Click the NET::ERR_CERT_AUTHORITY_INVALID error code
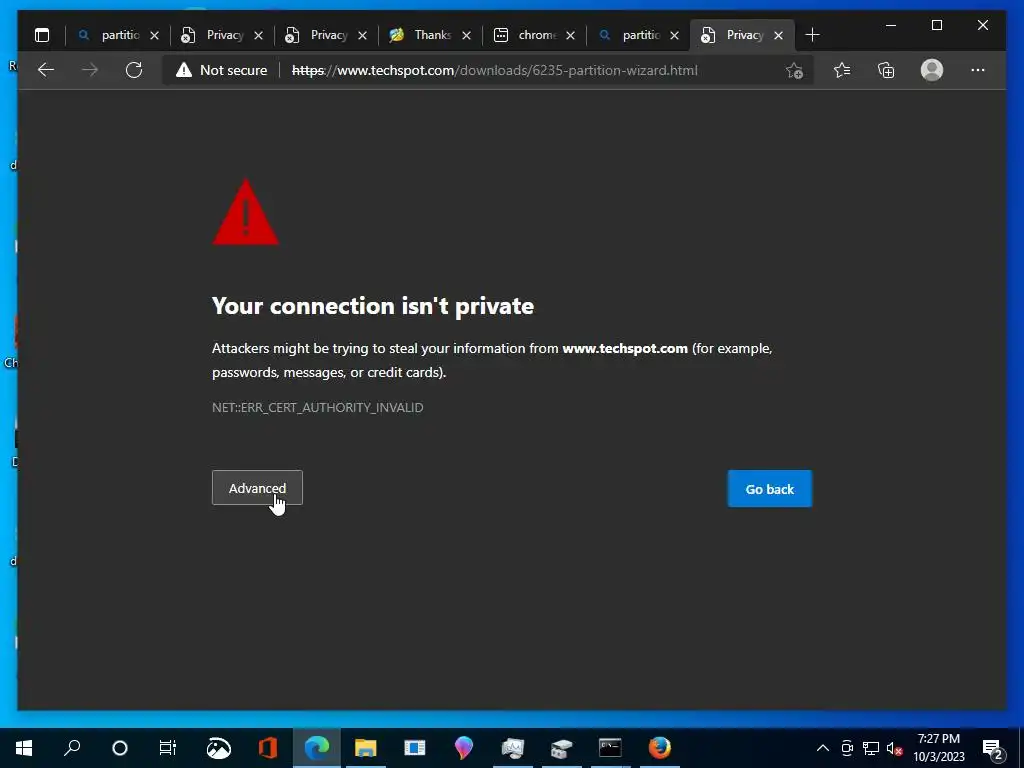This screenshot has height=768, width=1024. [x=318, y=408]
